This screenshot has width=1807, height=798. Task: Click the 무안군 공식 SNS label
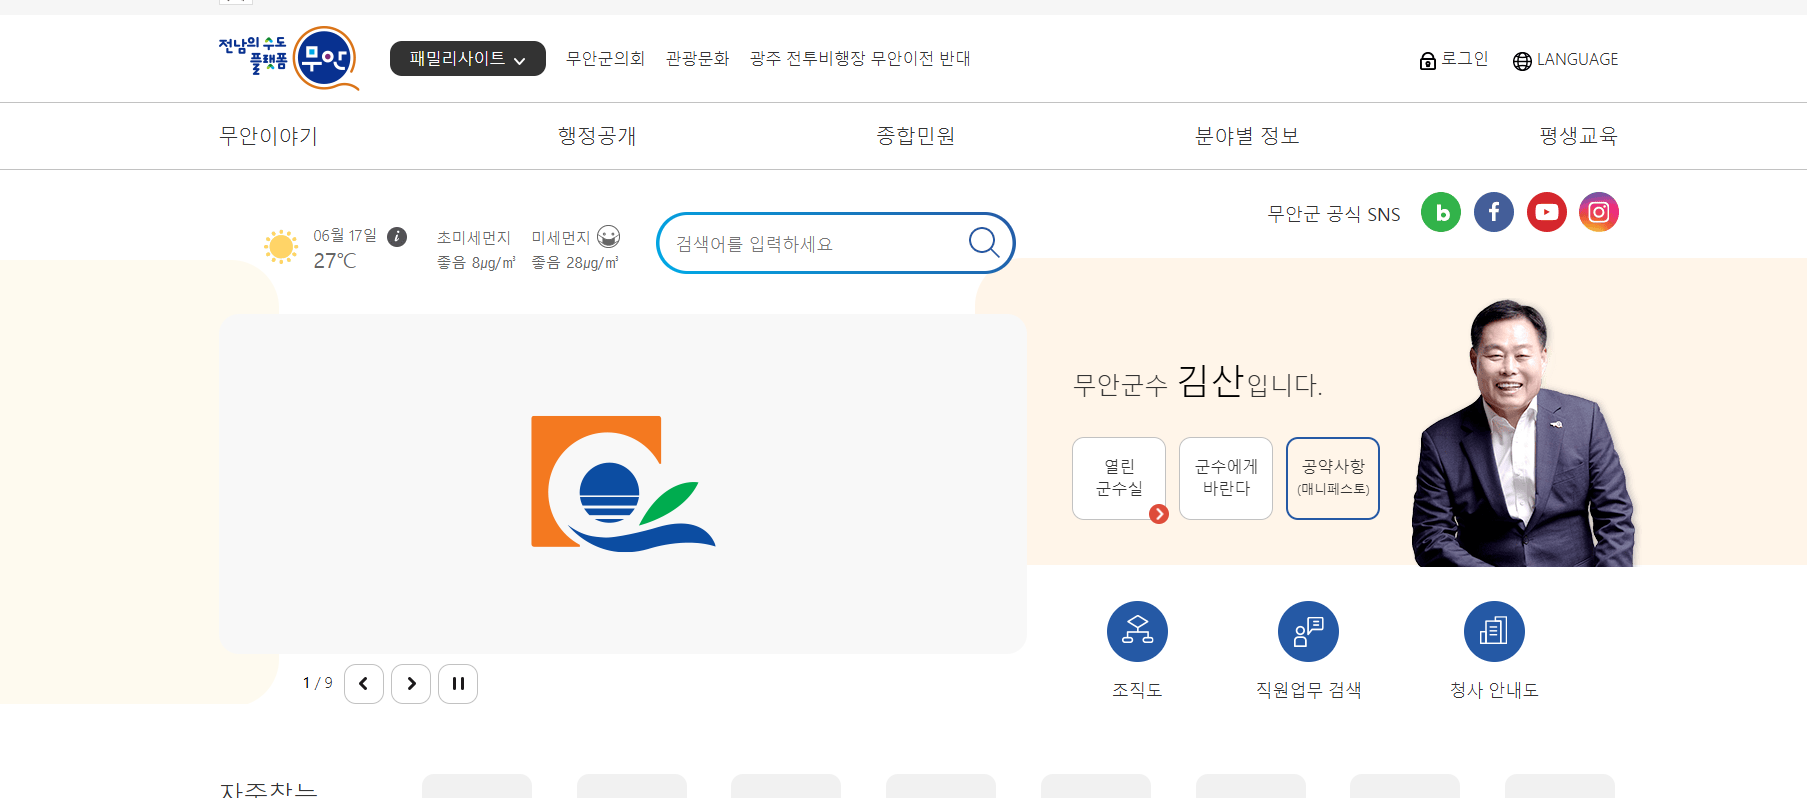pyautogui.click(x=1334, y=214)
